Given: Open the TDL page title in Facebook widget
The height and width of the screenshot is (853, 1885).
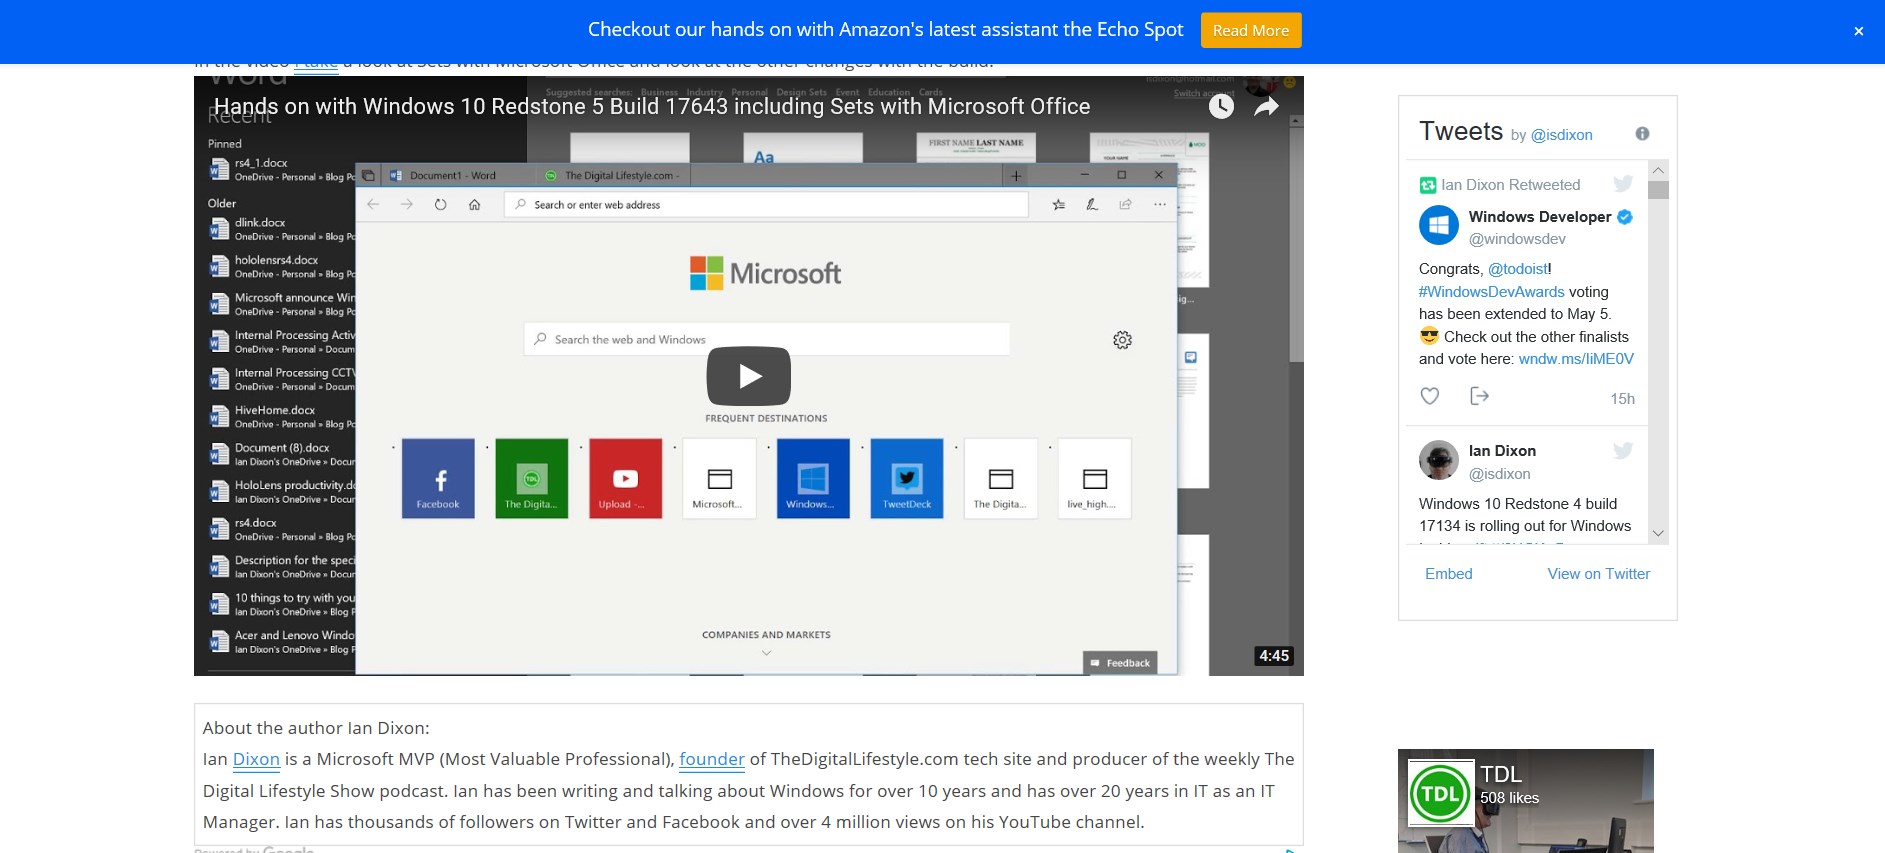Looking at the screenshot, I should click(1501, 774).
